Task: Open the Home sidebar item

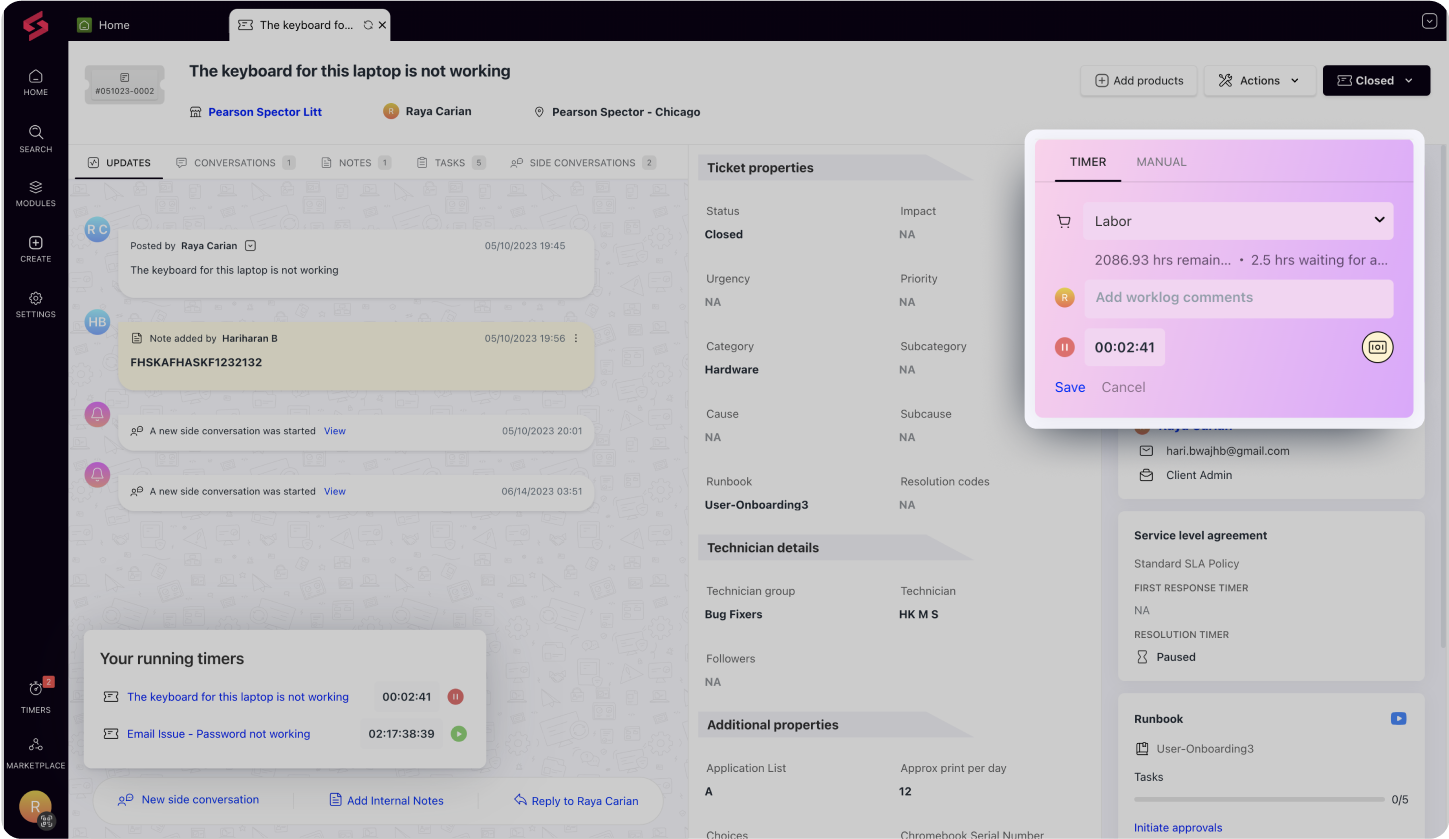Action: (35, 82)
